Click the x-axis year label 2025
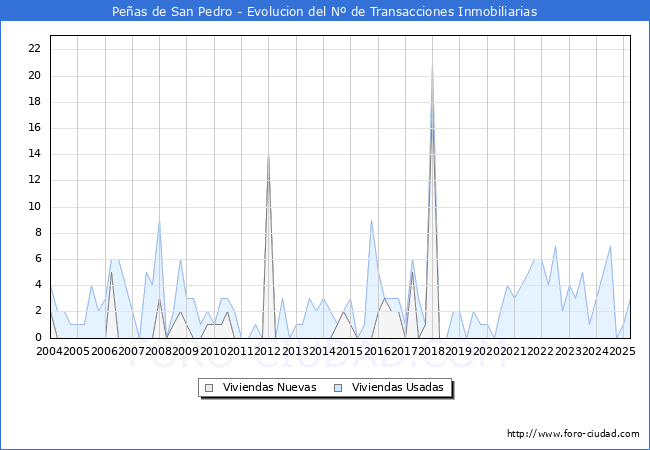The width and height of the screenshot is (650, 450). pos(623,351)
